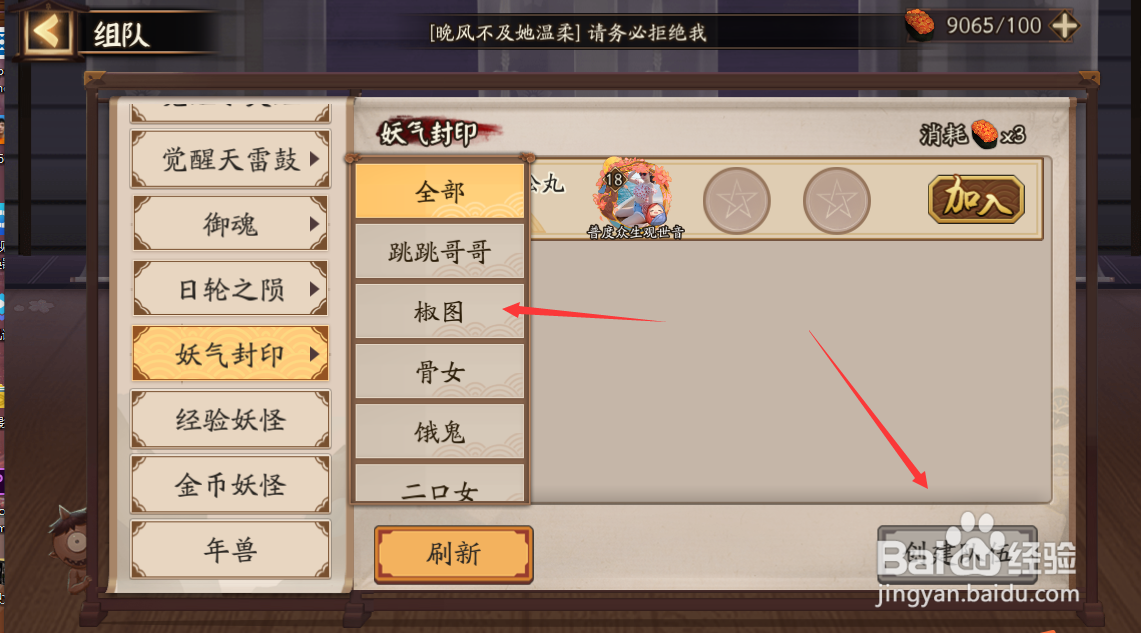Expand the 觉醒天雷鼓 category arrow
Viewport: 1141px width, 633px height.
pyautogui.click(x=314, y=159)
